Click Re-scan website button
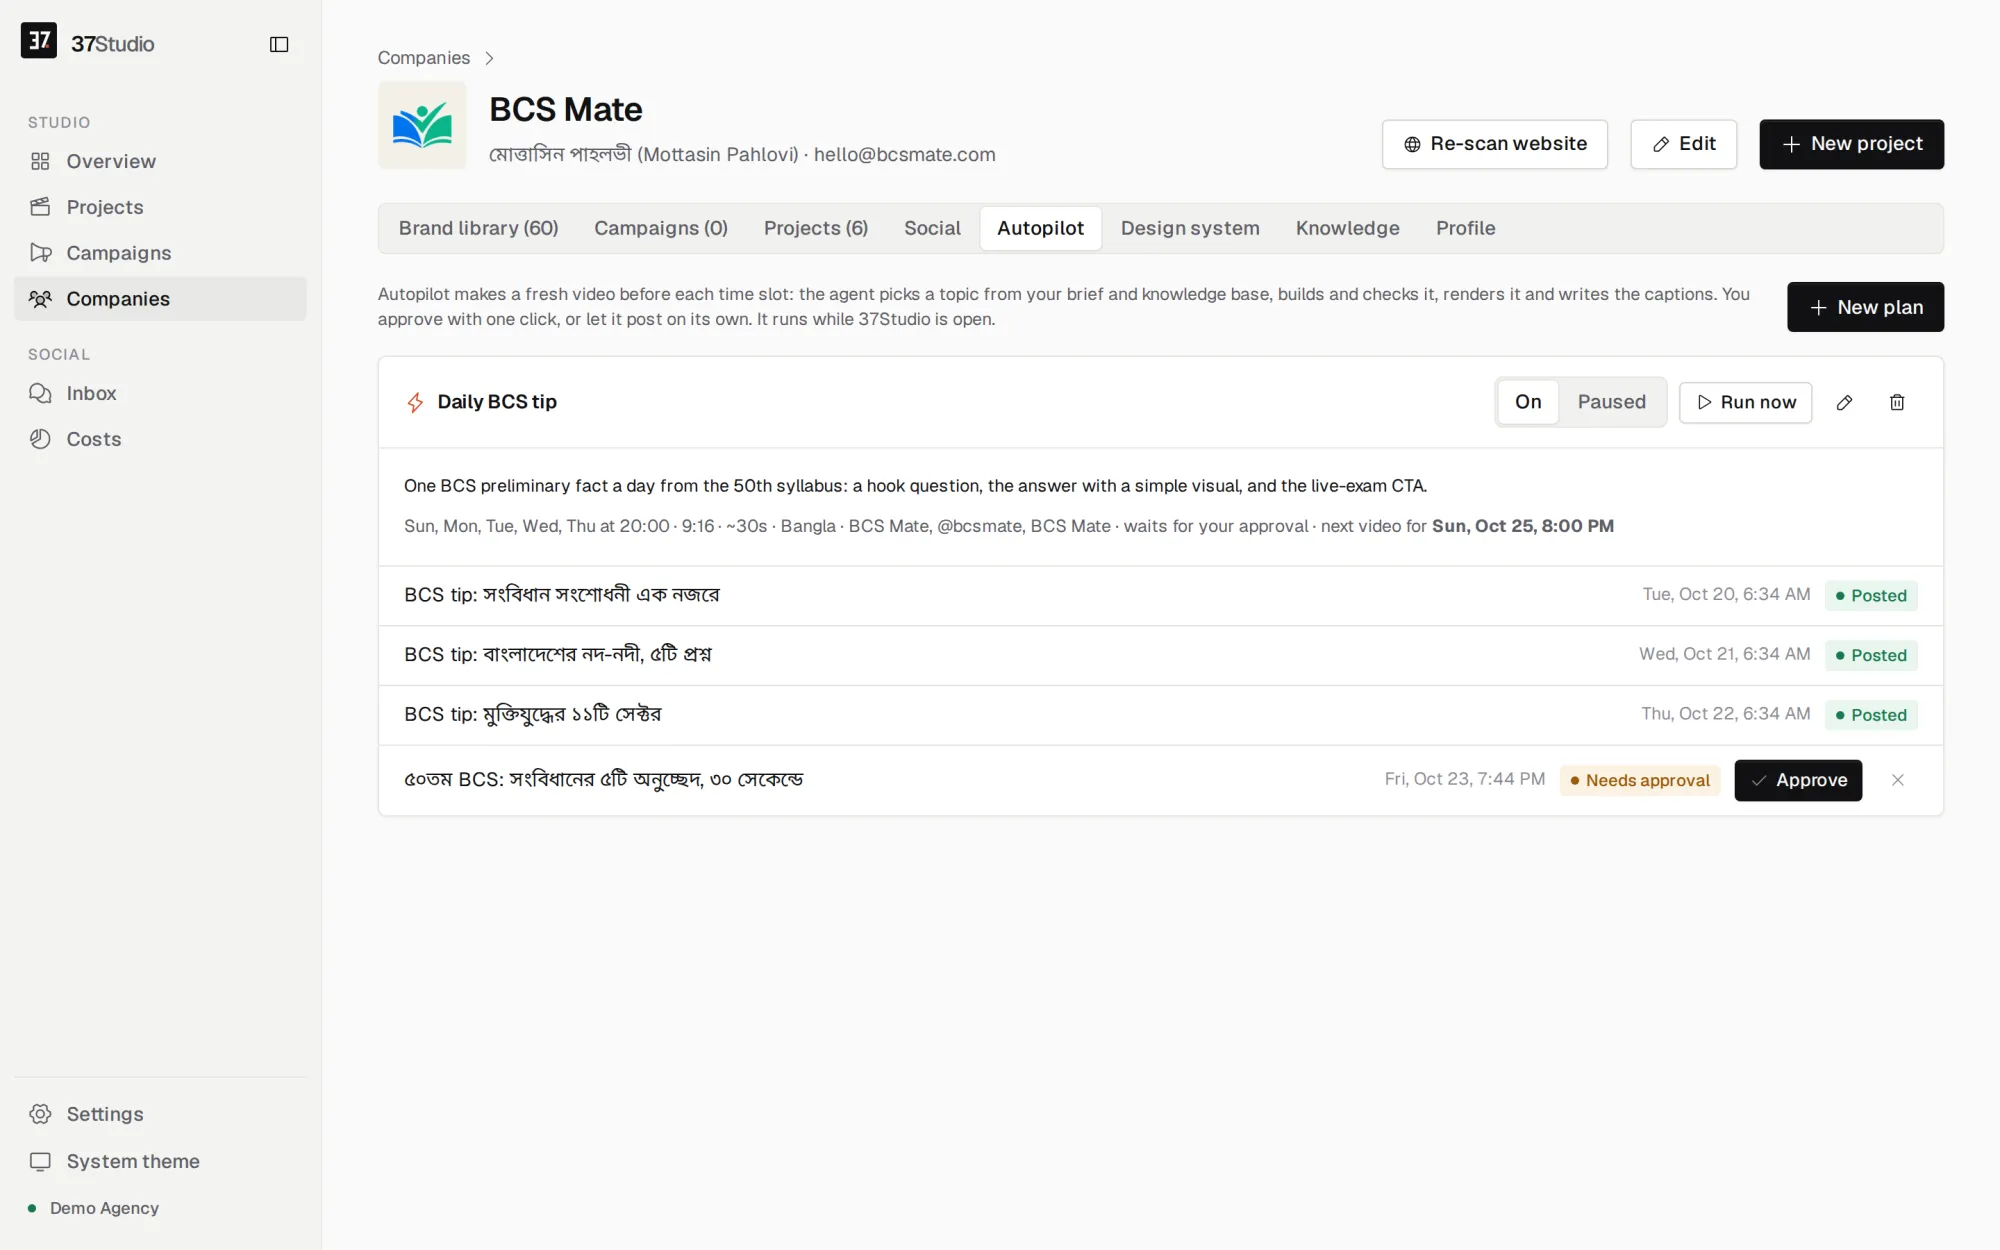Image resolution: width=2000 pixels, height=1250 pixels. point(1495,144)
